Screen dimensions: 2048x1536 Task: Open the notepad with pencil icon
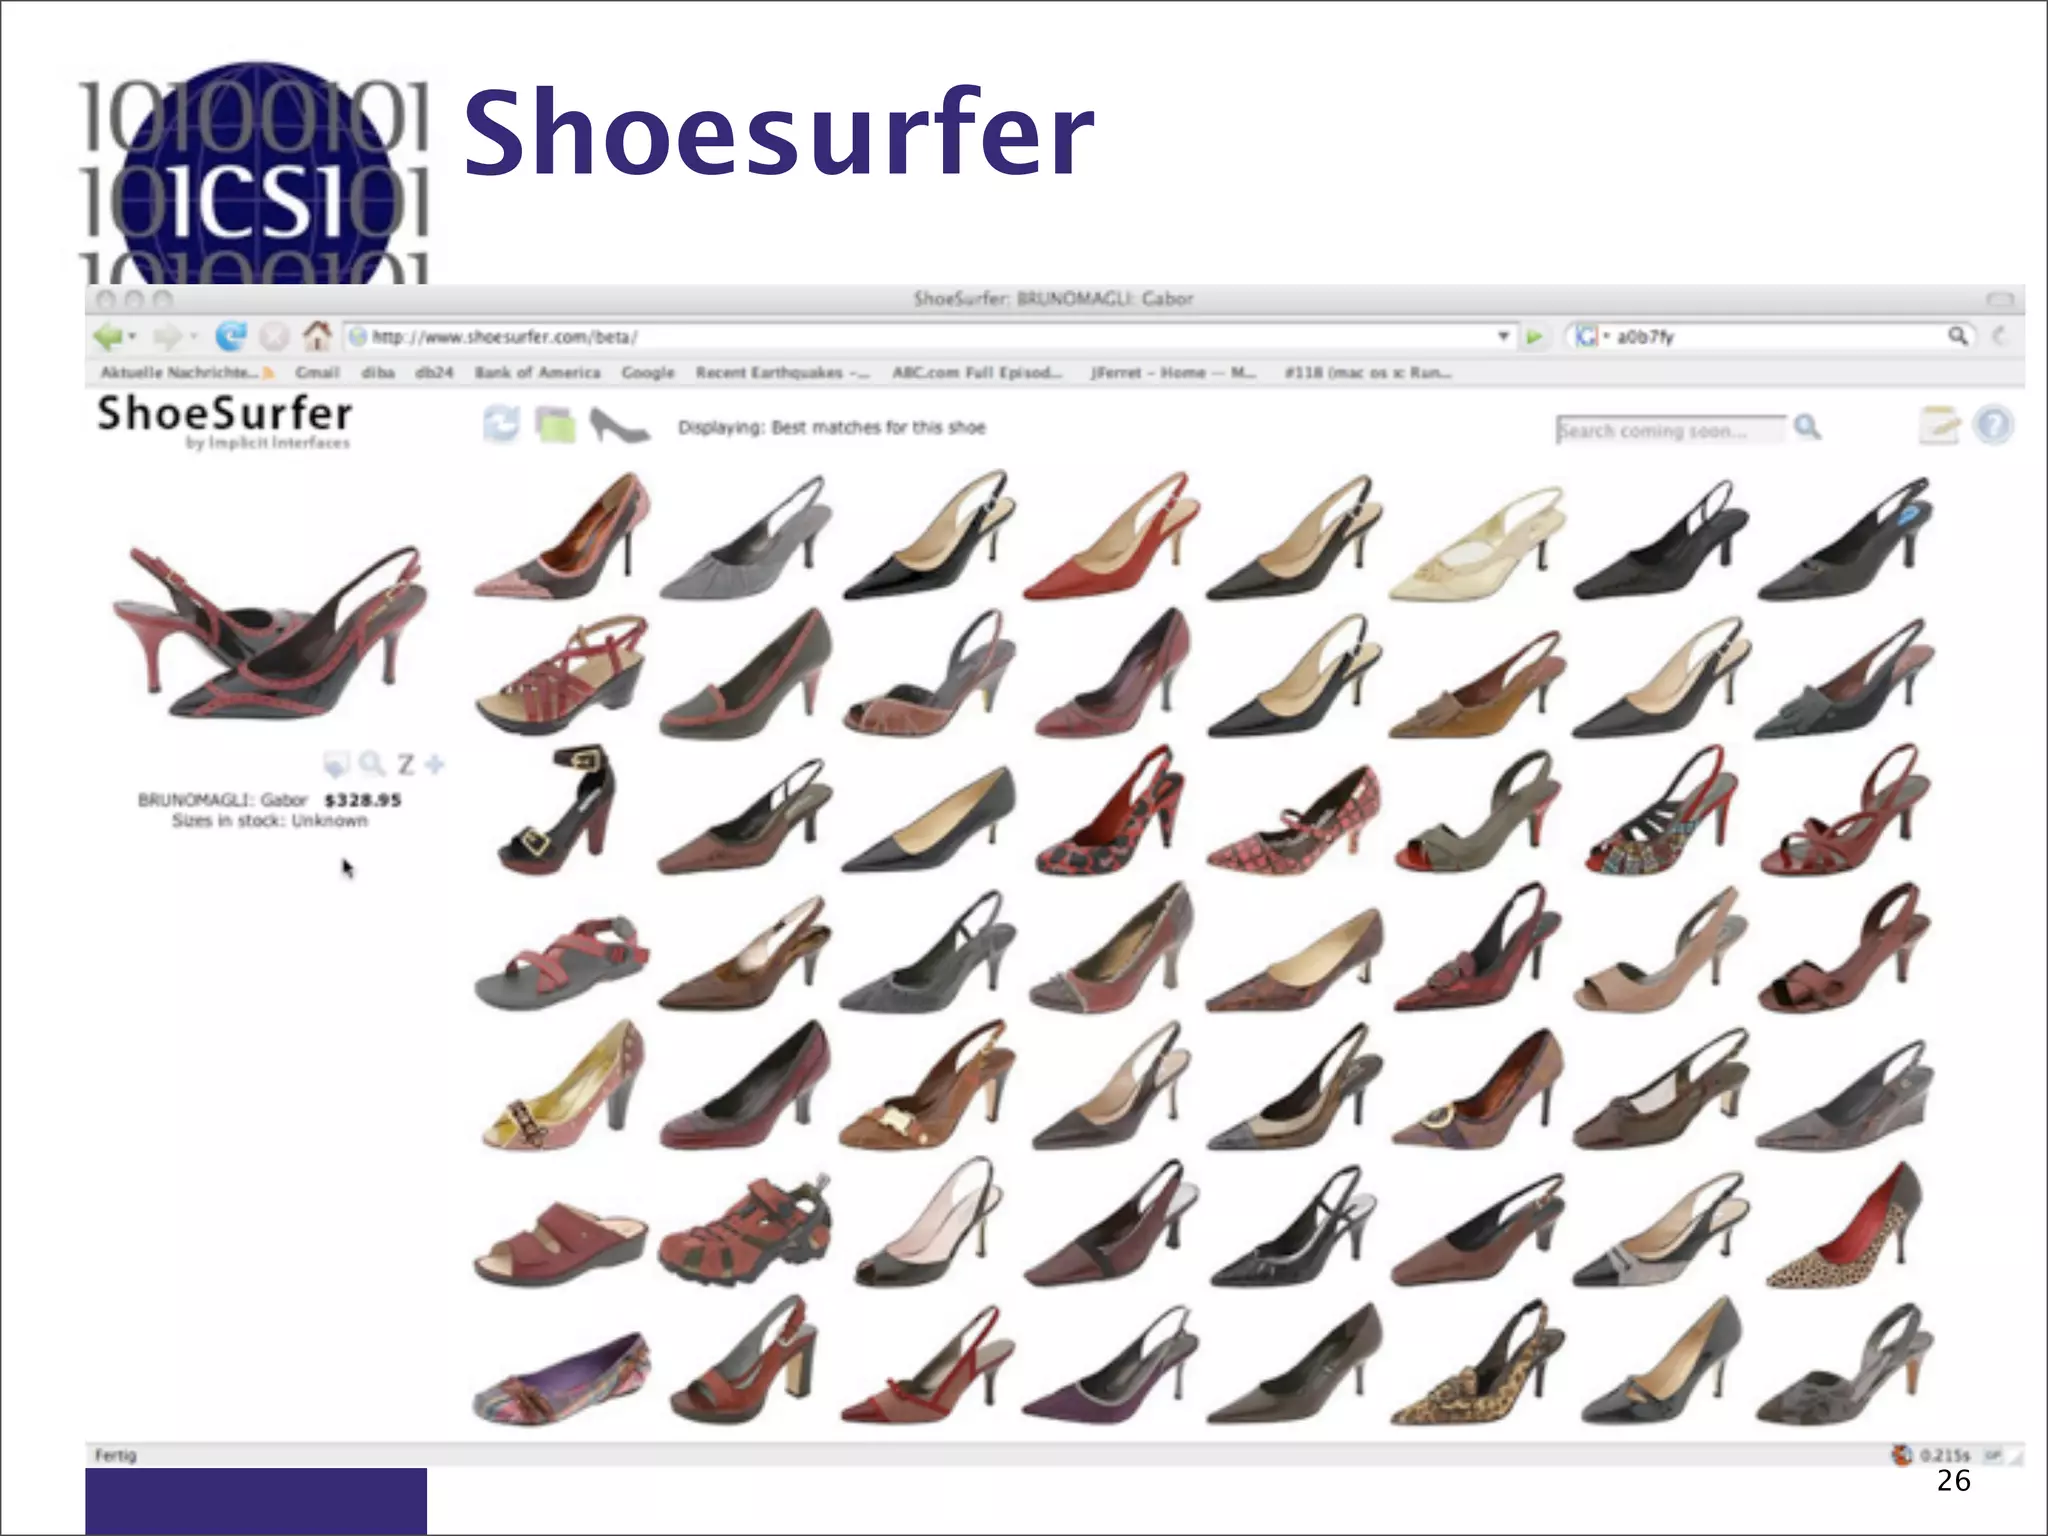(x=1939, y=425)
